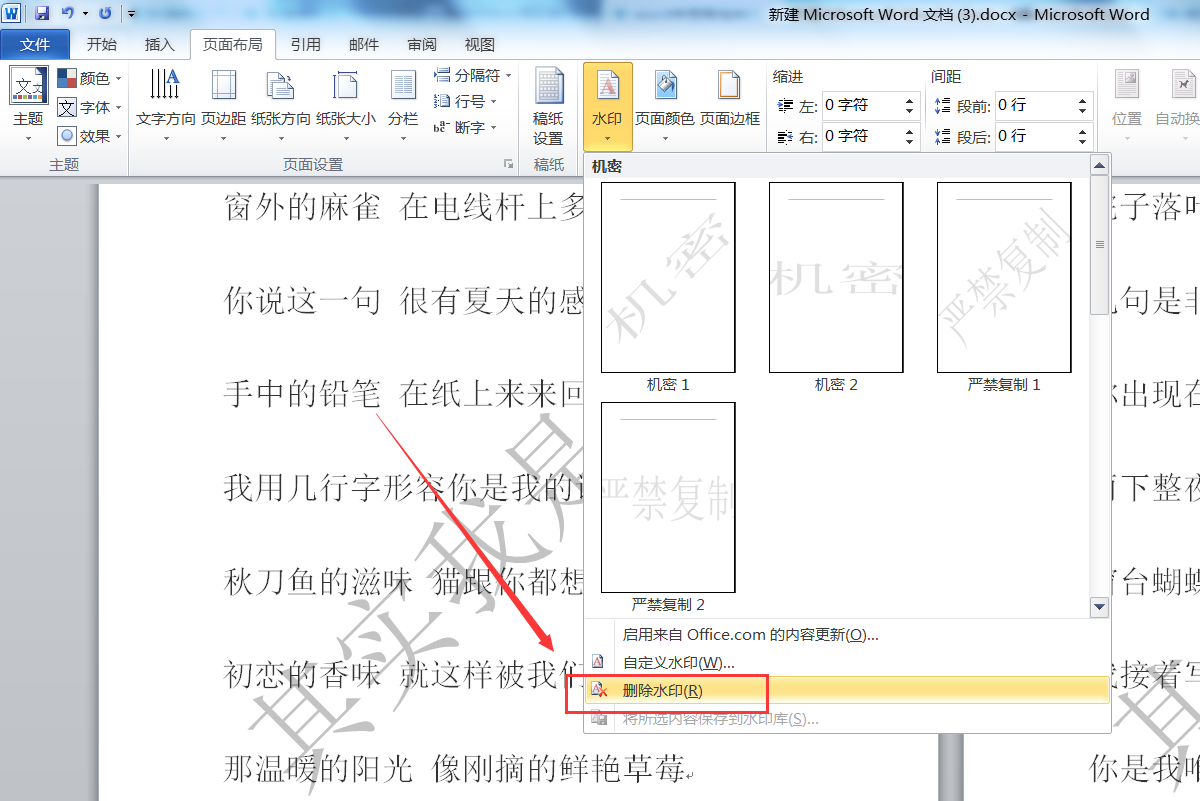This screenshot has height=801, width=1200.
Task: Click the 文件 file button
Action: 35,44
